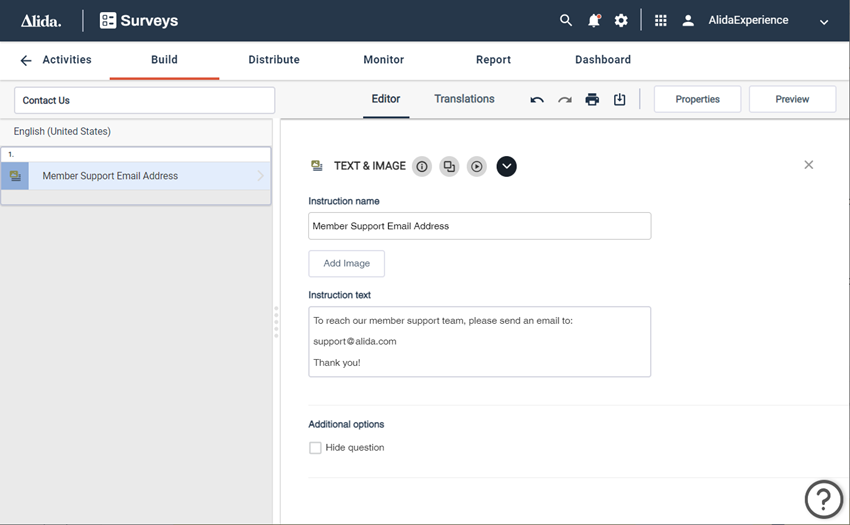Click the Preview button
Viewport: 850px width, 525px height.
(792, 99)
